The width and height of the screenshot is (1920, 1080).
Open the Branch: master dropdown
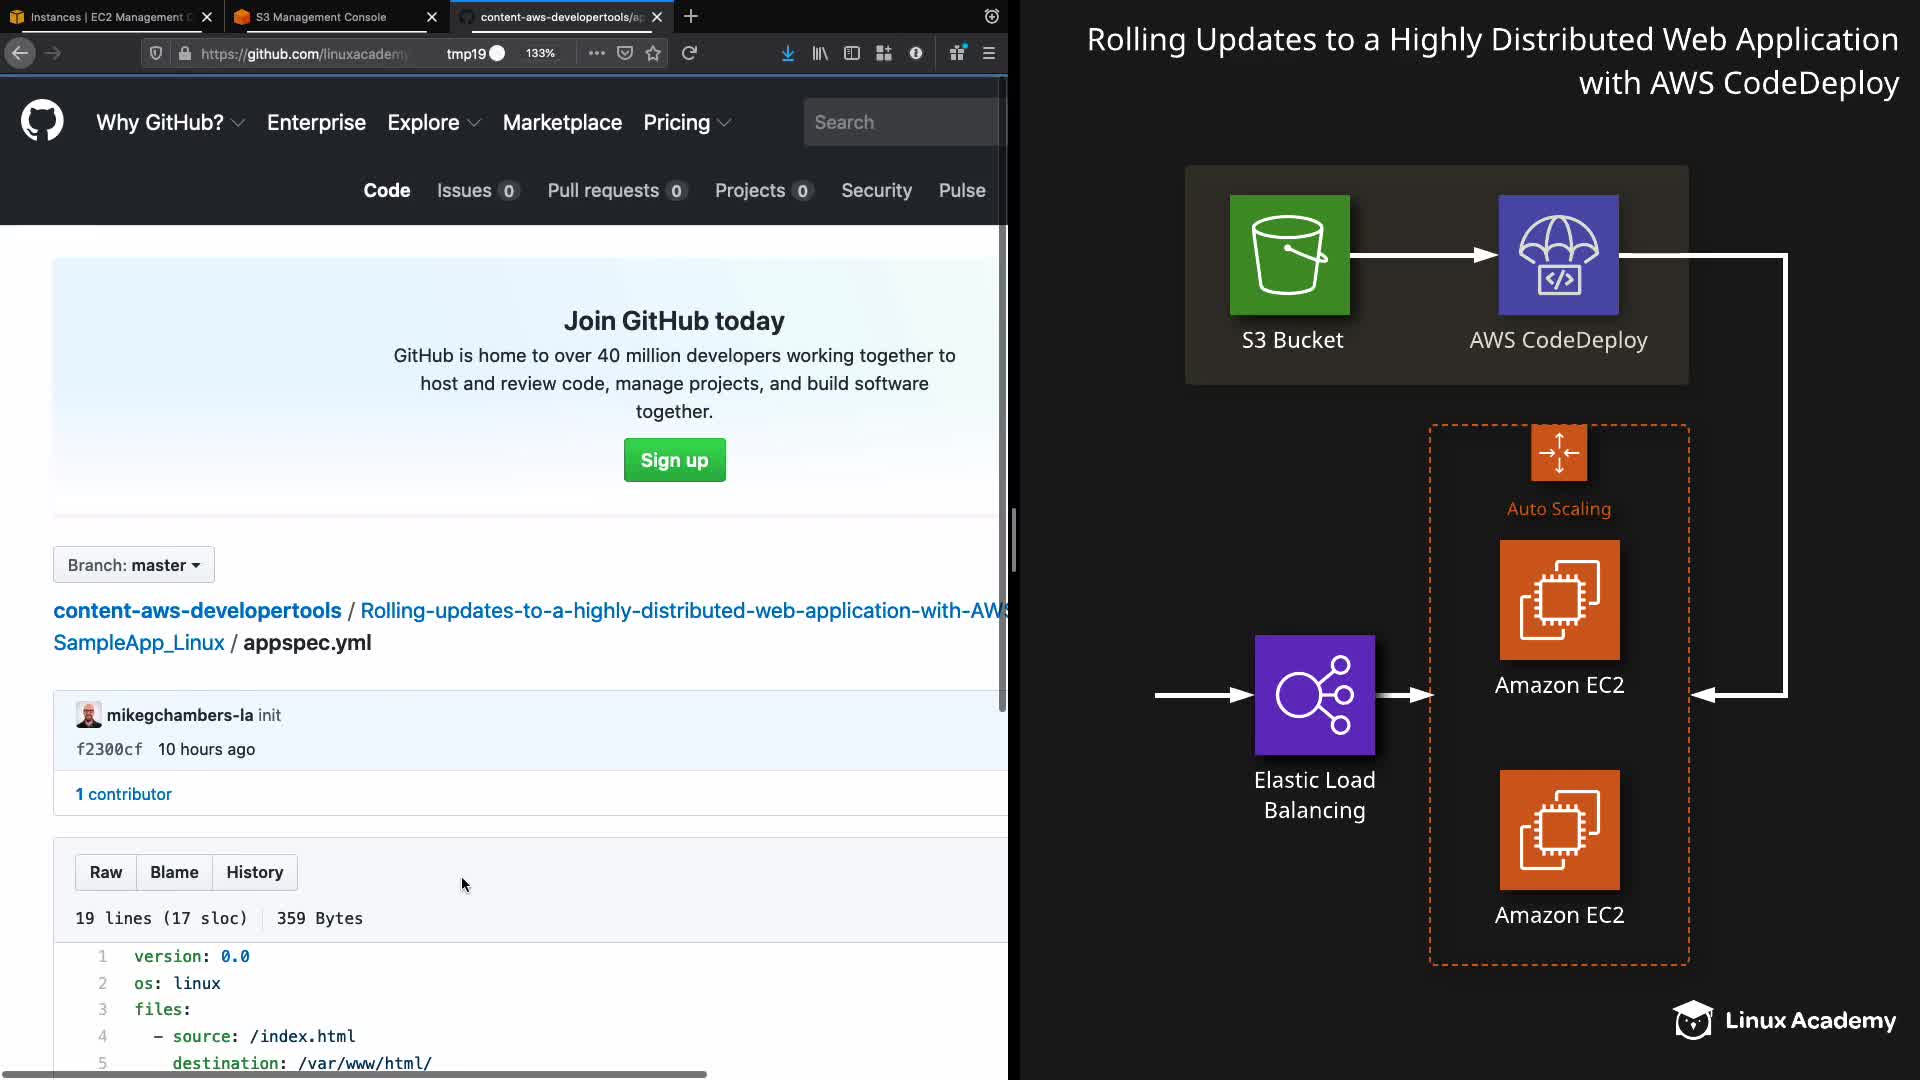pos(134,565)
